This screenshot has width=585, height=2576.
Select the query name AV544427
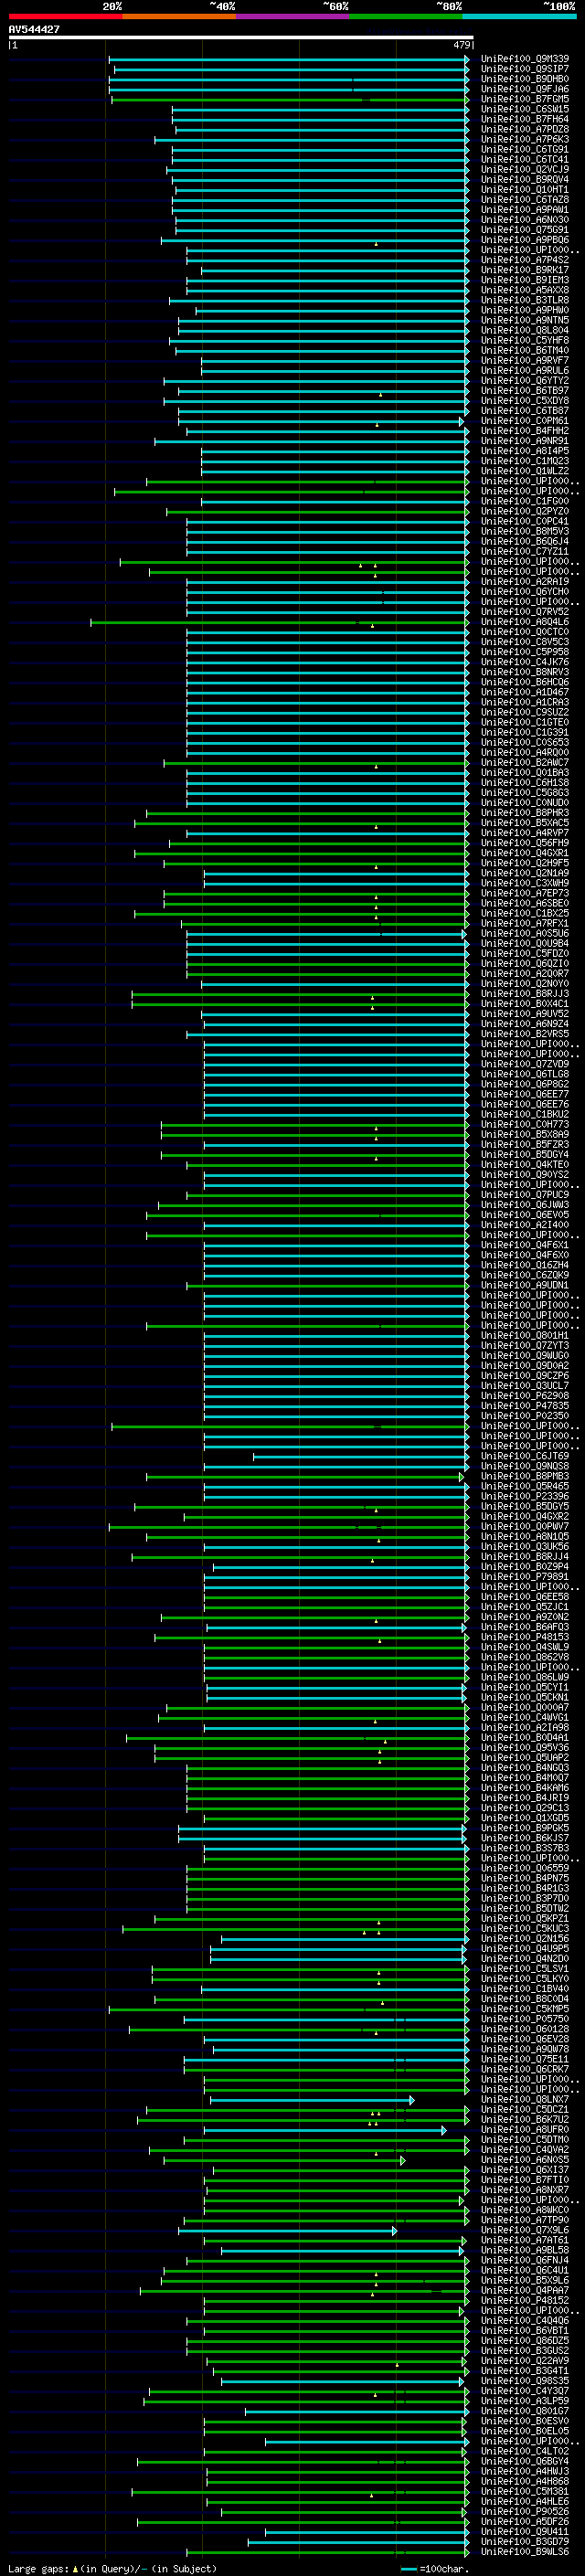point(34,29)
